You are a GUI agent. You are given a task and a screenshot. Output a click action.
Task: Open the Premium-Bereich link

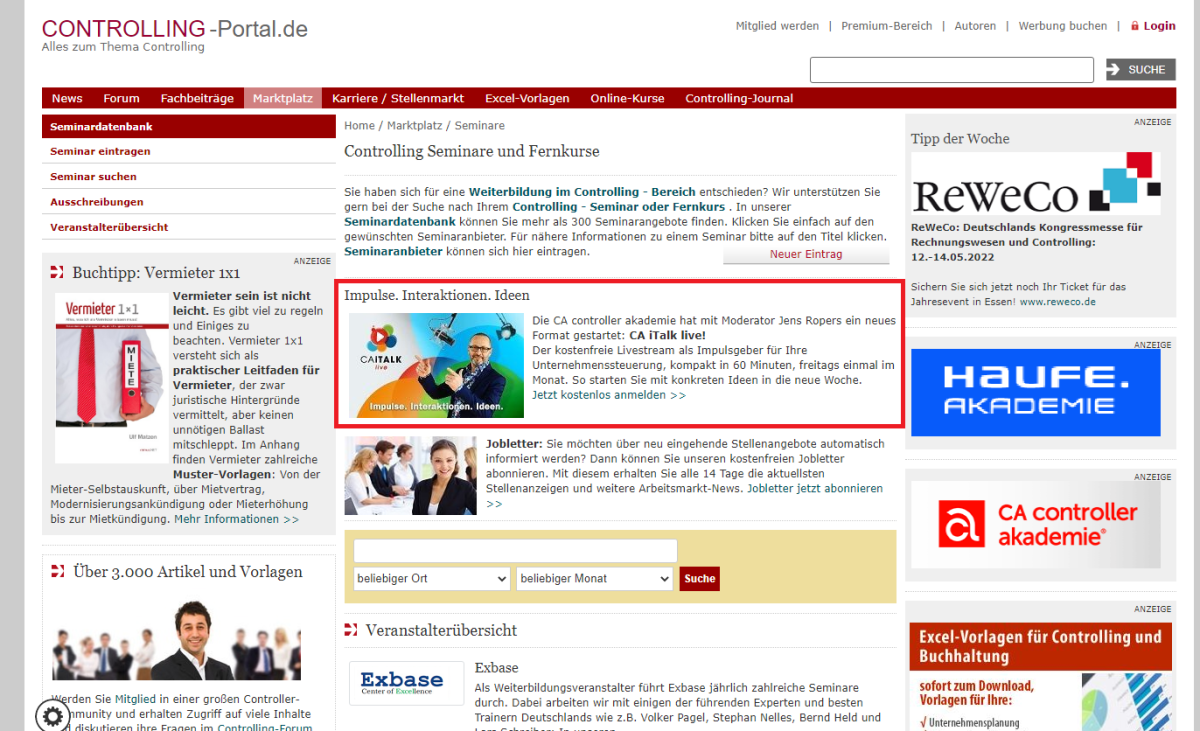(x=886, y=26)
